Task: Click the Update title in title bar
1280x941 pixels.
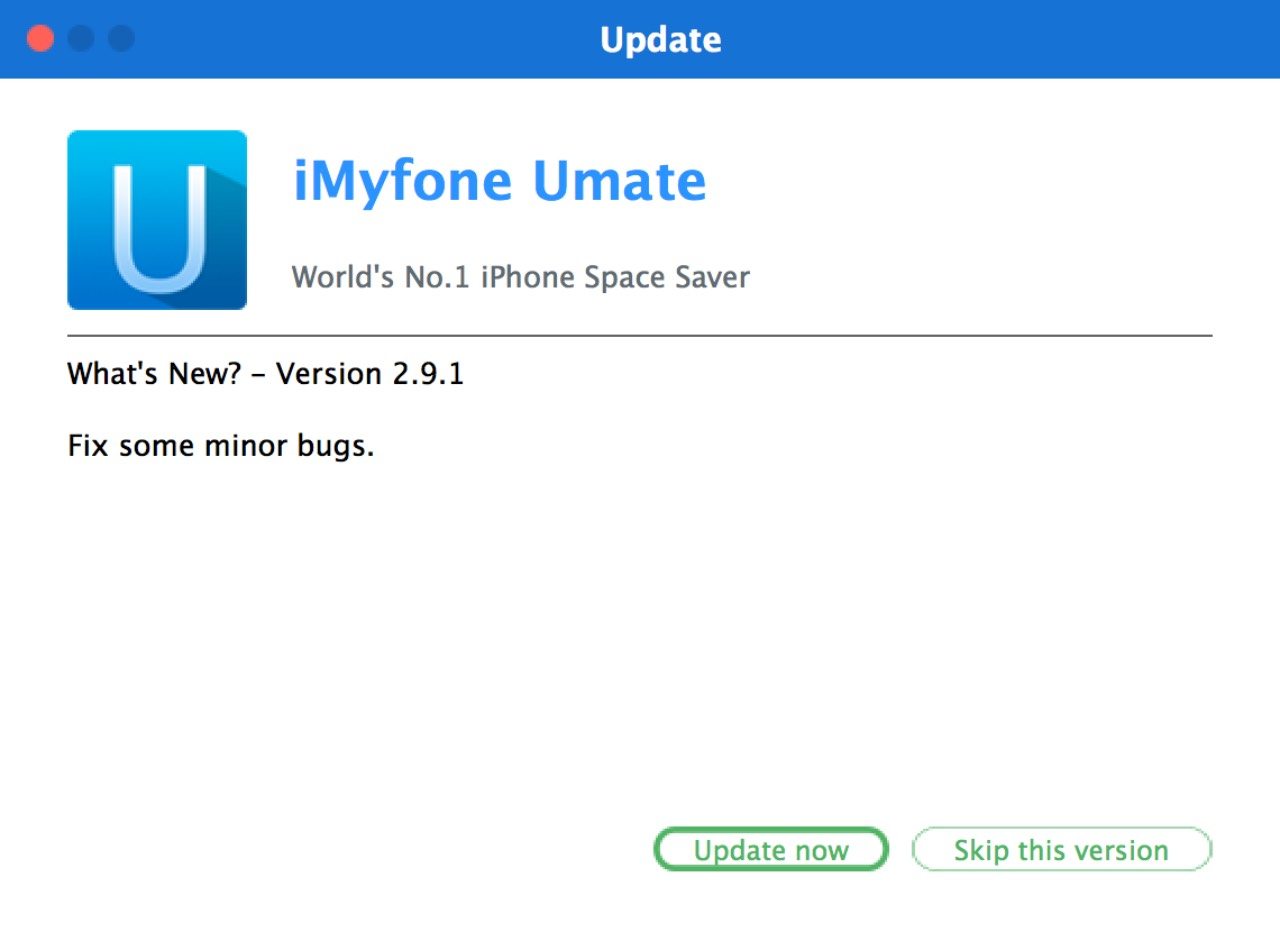Action: coord(660,40)
